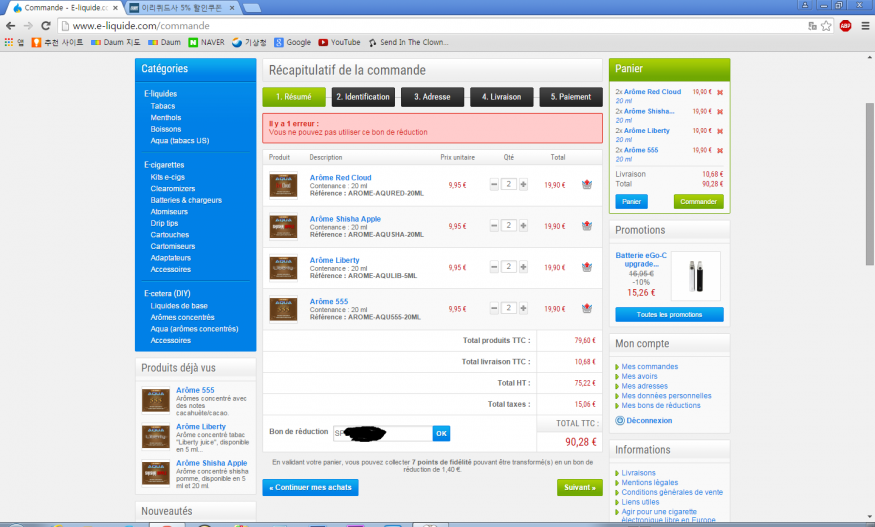The width and height of the screenshot is (875, 527).
Task: Decrease Arôme Shisha Apple quantity with minus
Action: tap(494, 226)
